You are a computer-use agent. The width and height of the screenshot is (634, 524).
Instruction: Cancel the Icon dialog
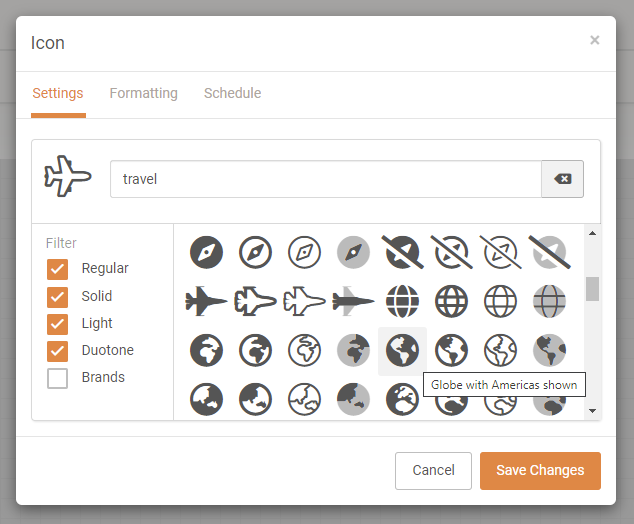(x=433, y=471)
